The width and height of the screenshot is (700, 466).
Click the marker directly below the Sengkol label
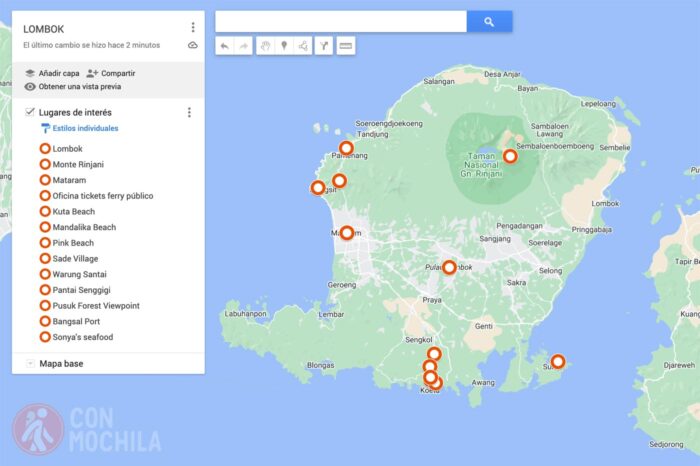434,354
